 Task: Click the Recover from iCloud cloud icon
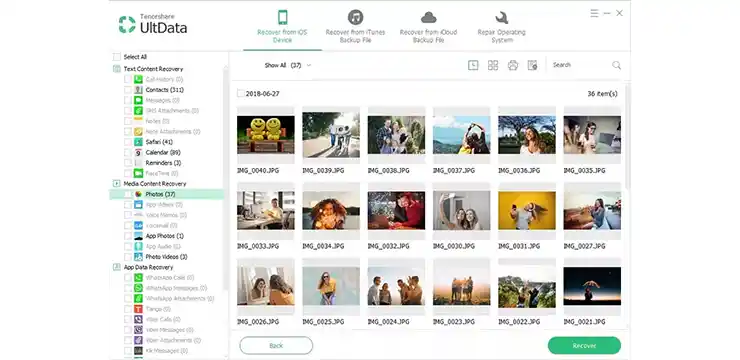[x=429, y=18]
